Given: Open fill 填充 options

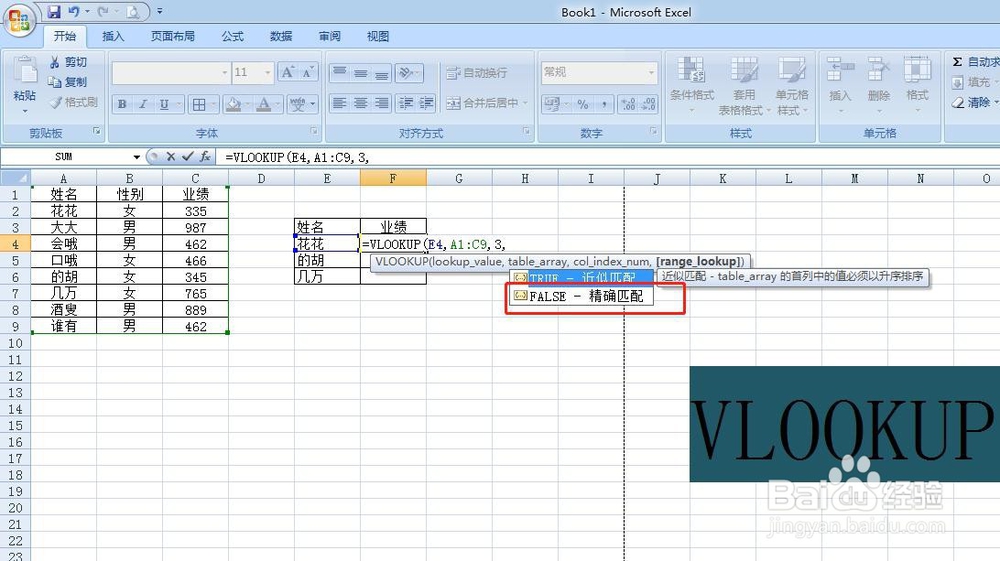Looking at the screenshot, I should [973, 82].
